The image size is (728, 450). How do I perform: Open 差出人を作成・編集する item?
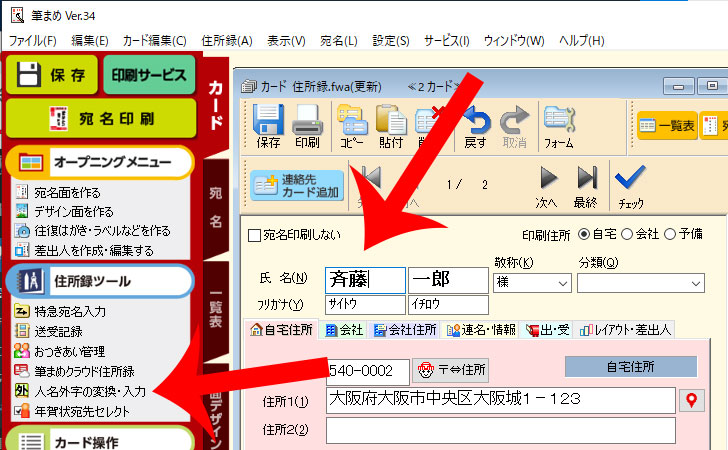(84, 251)
